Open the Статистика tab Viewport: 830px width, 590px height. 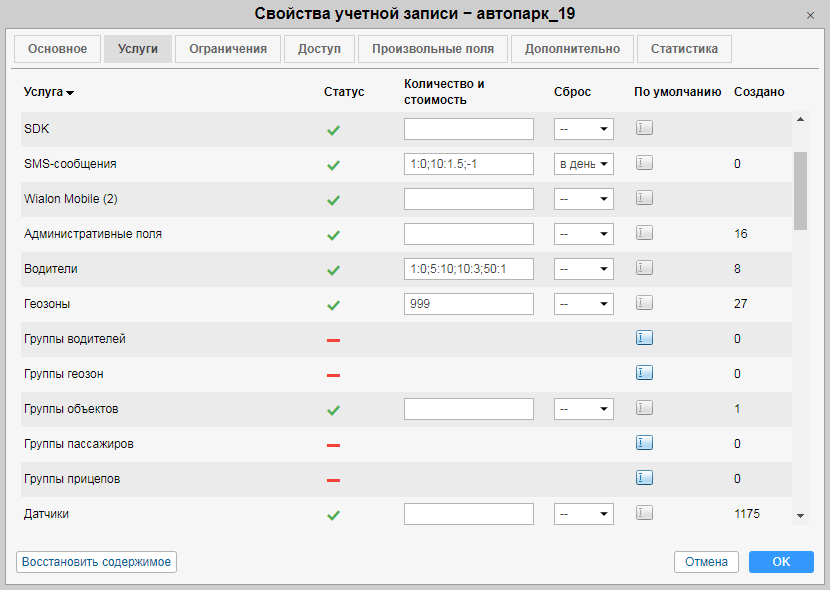(x=684, y=49)
